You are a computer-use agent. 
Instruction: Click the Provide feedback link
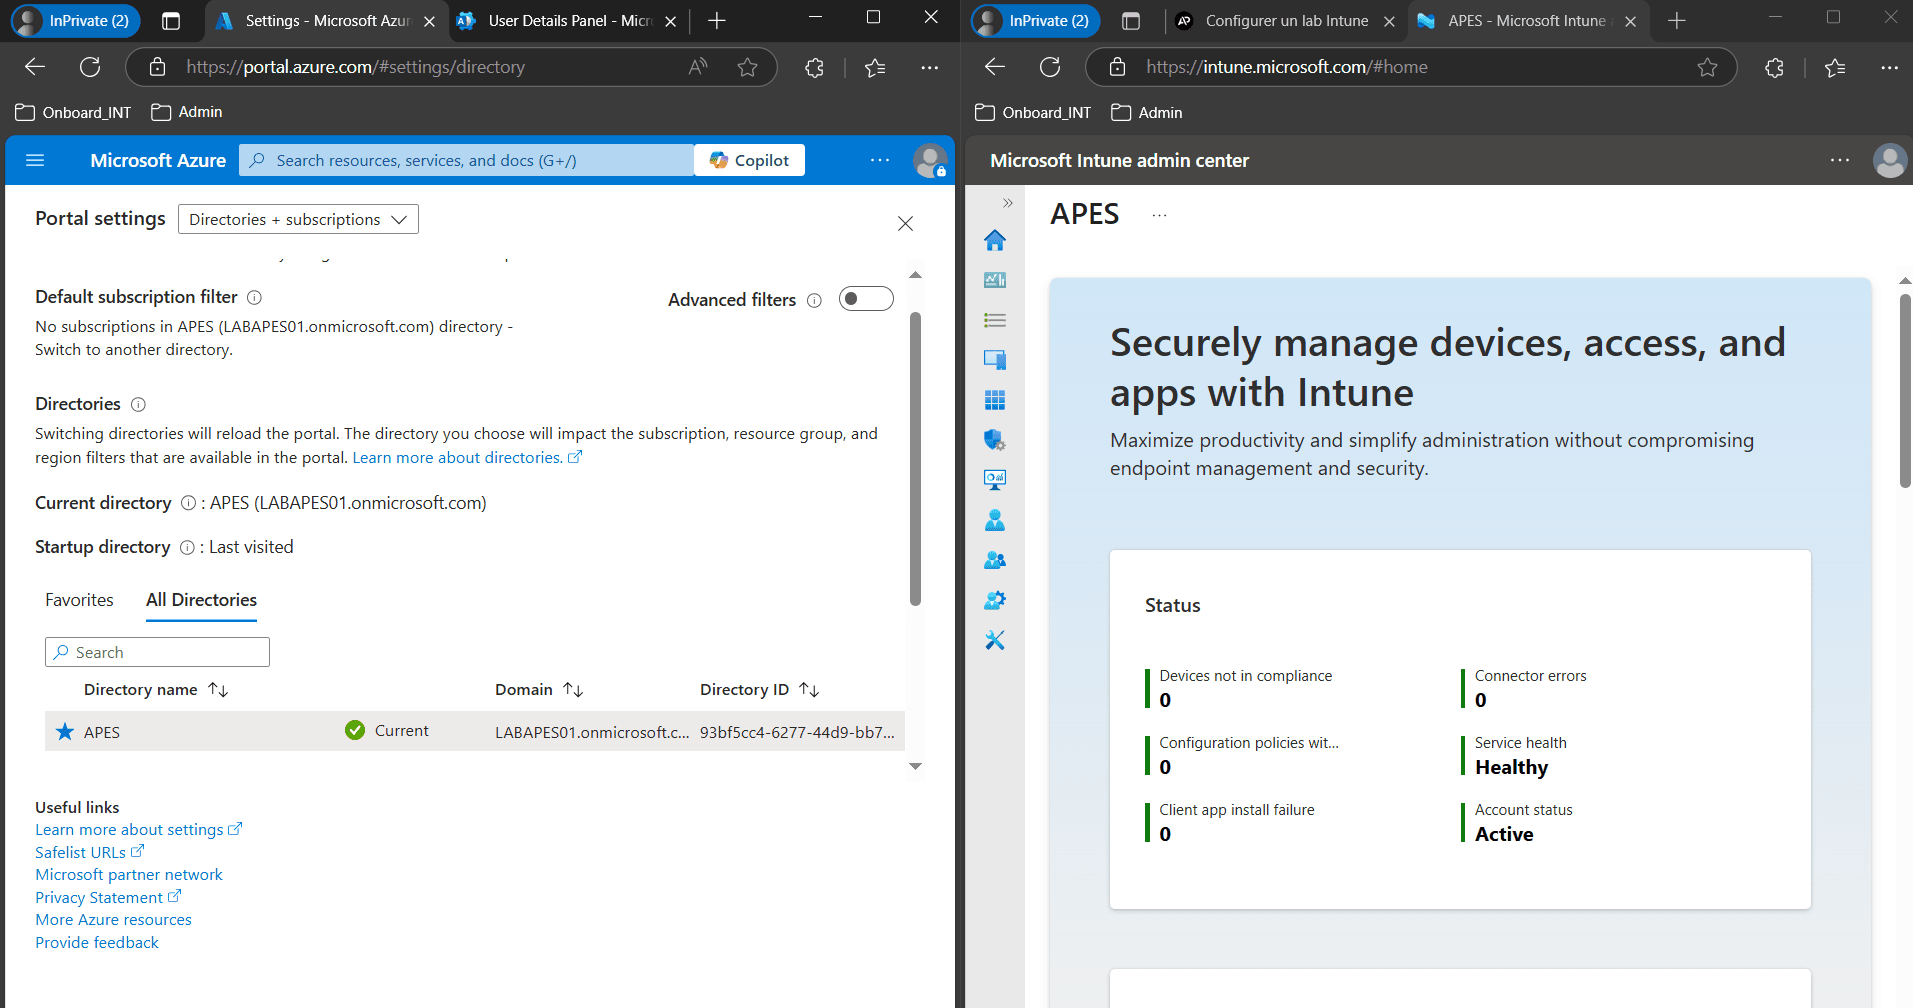tap(97, 942)
